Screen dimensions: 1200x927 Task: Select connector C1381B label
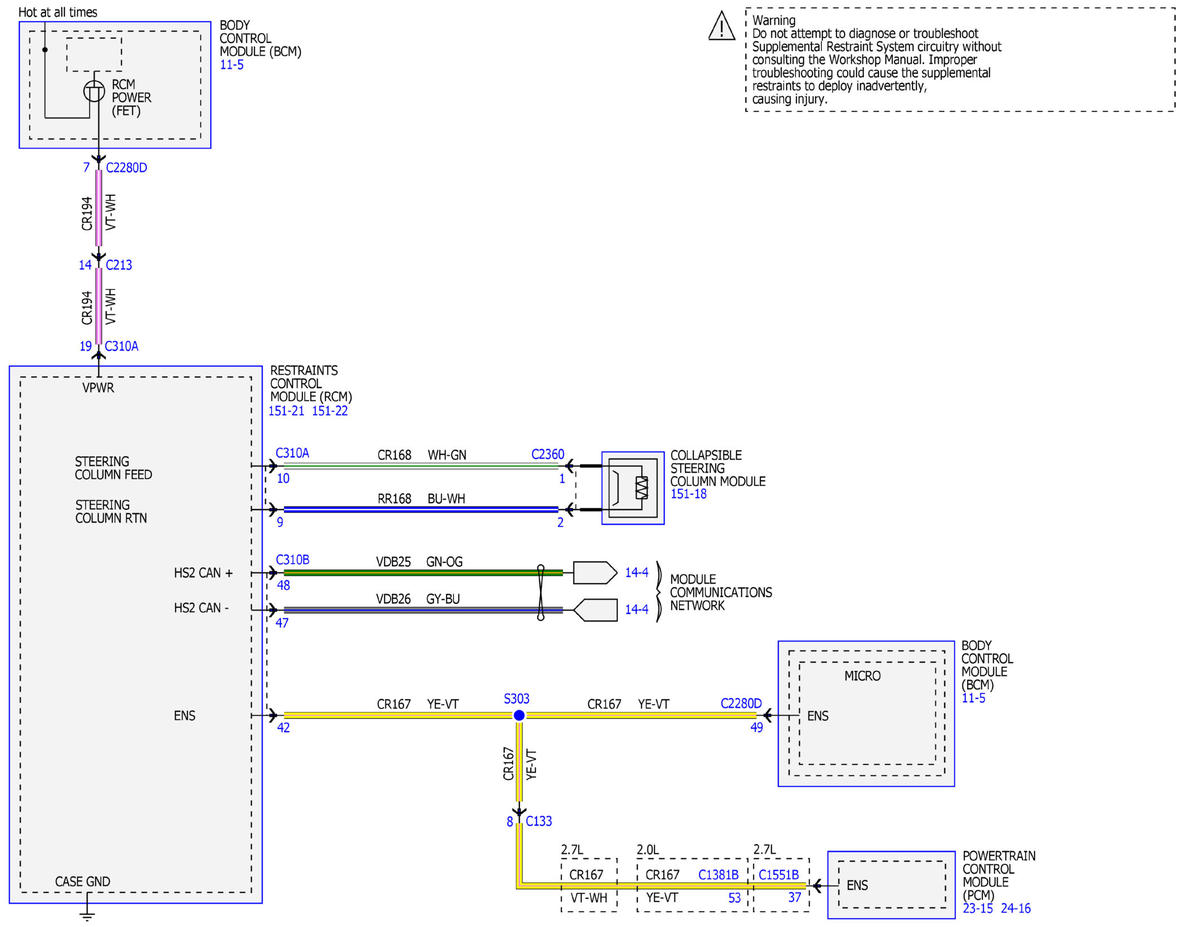719,874
